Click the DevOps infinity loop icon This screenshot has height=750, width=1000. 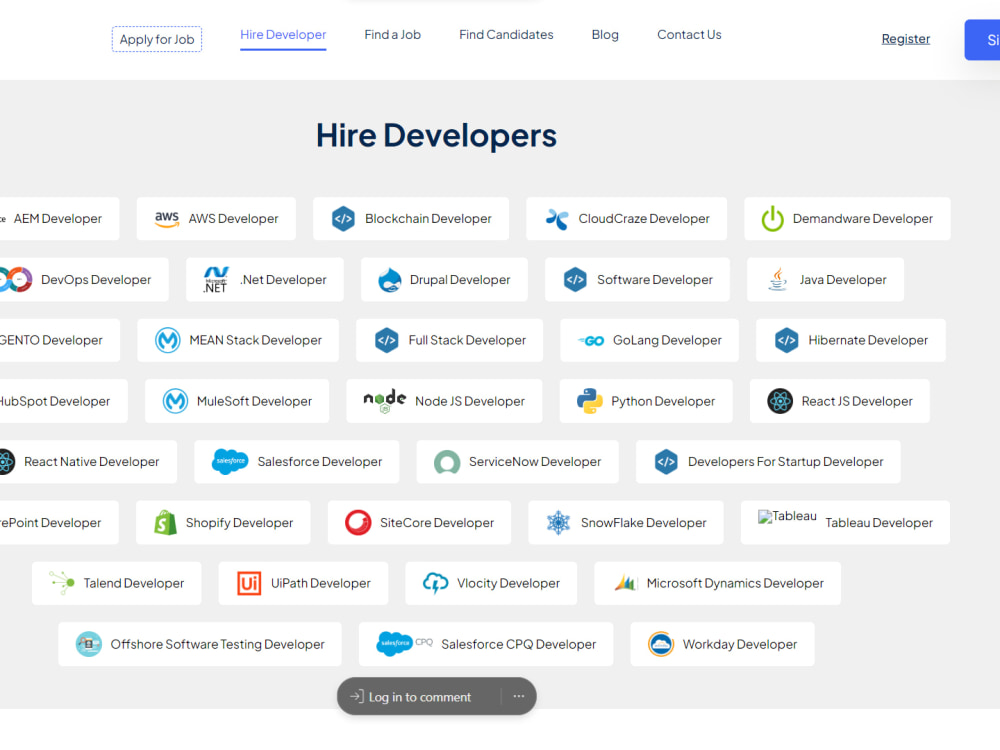(16, 279)
